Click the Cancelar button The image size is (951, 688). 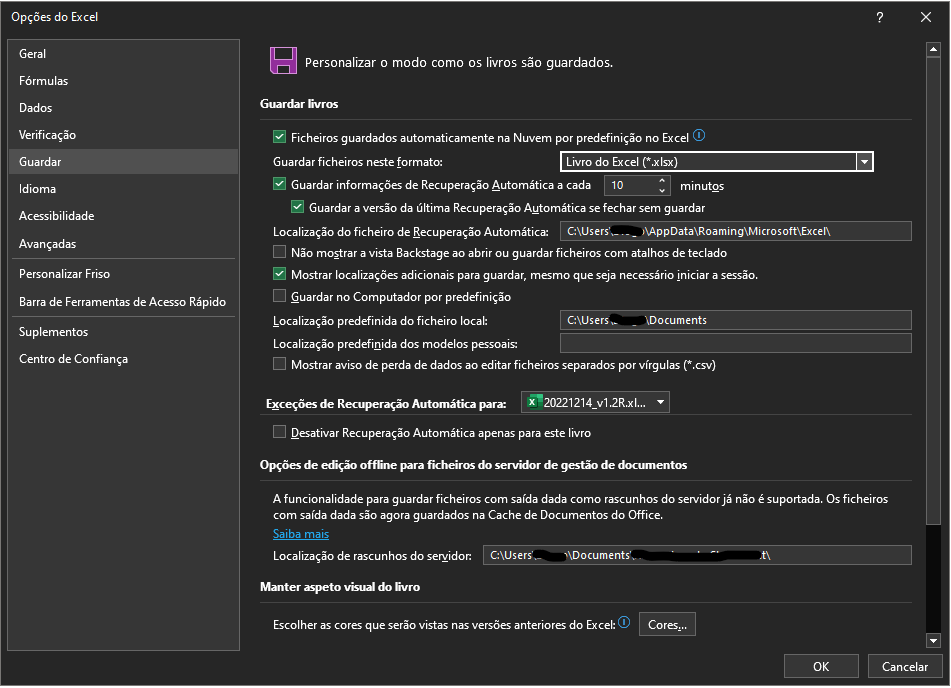(x=904, y=666)
